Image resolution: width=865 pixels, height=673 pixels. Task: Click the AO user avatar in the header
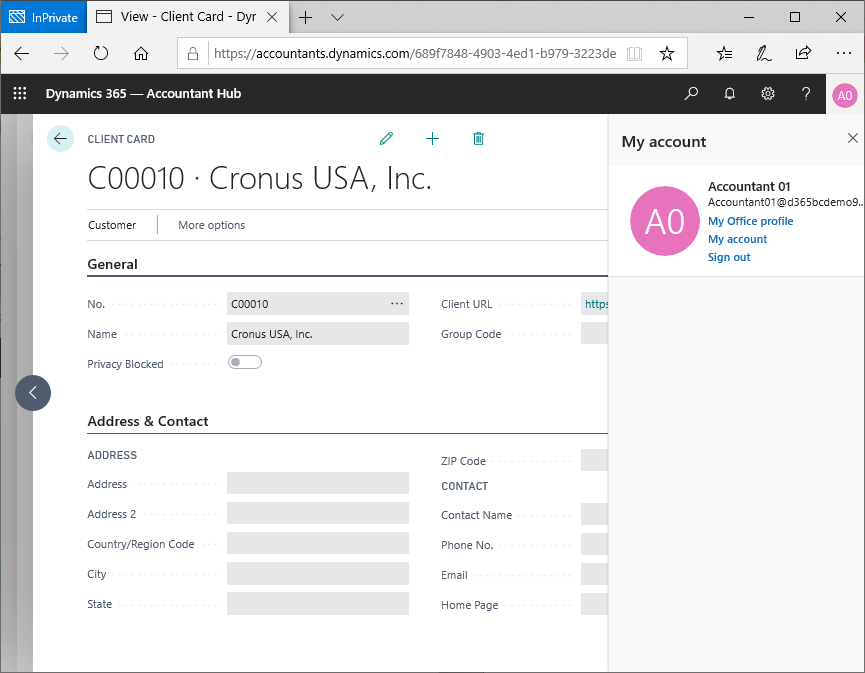845,95
